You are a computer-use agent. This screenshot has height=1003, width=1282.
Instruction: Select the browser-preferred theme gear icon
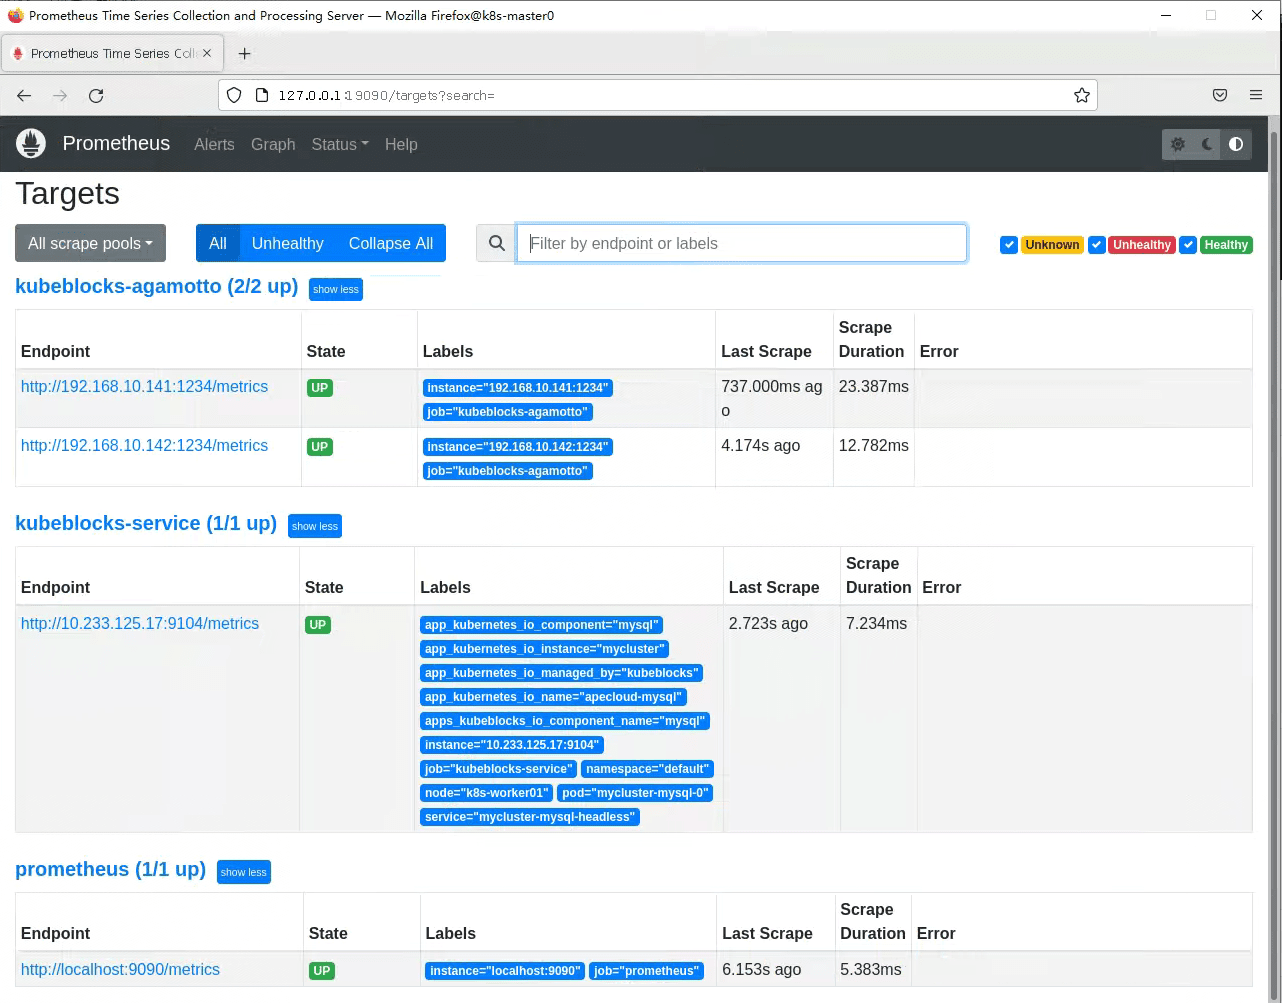[x=1178, y=144]
